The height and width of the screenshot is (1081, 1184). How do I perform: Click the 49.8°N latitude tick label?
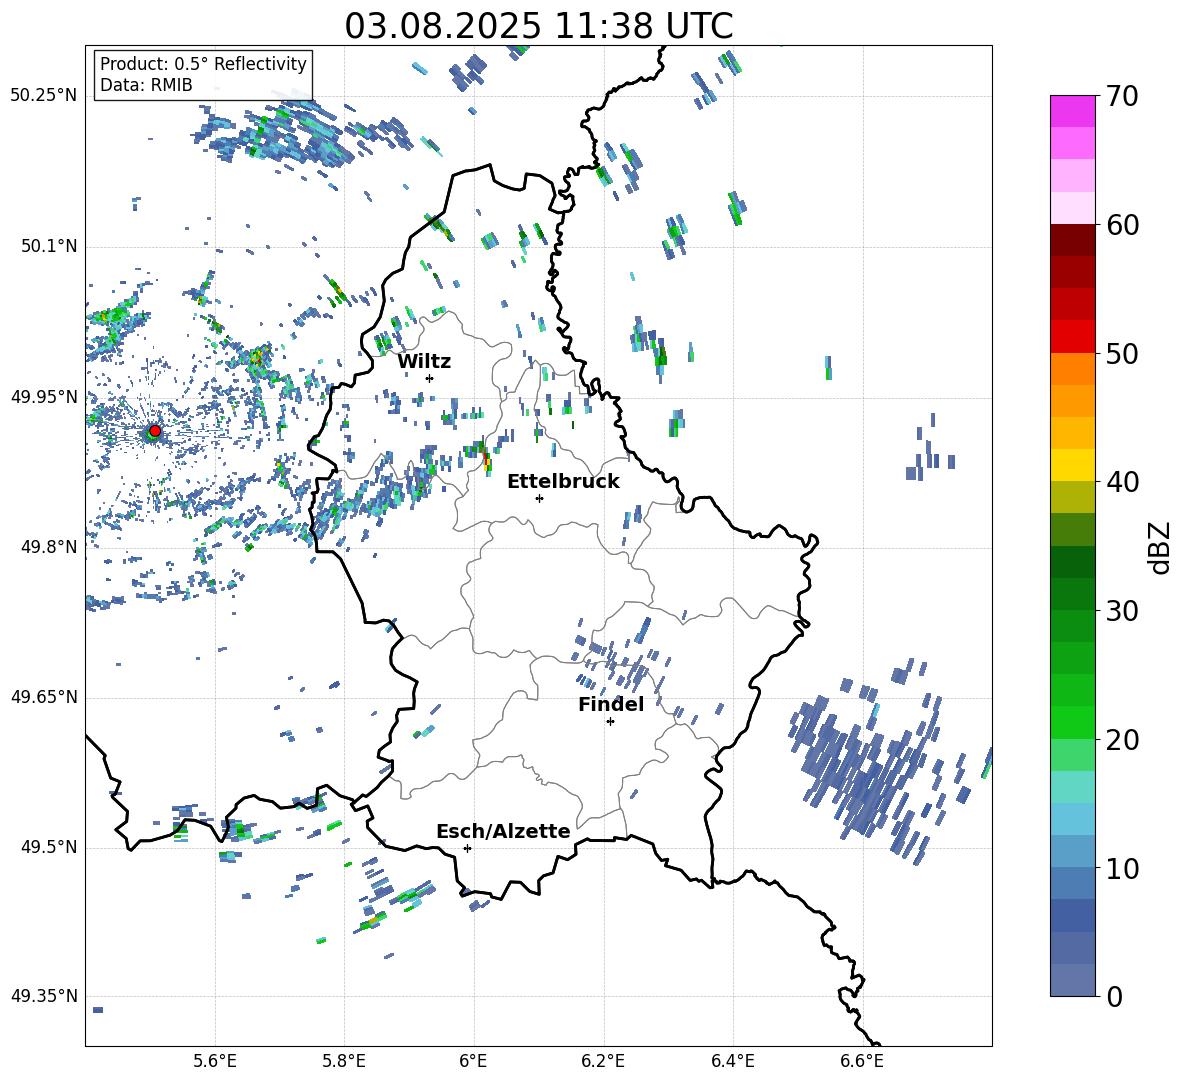(x=48, y=547)
